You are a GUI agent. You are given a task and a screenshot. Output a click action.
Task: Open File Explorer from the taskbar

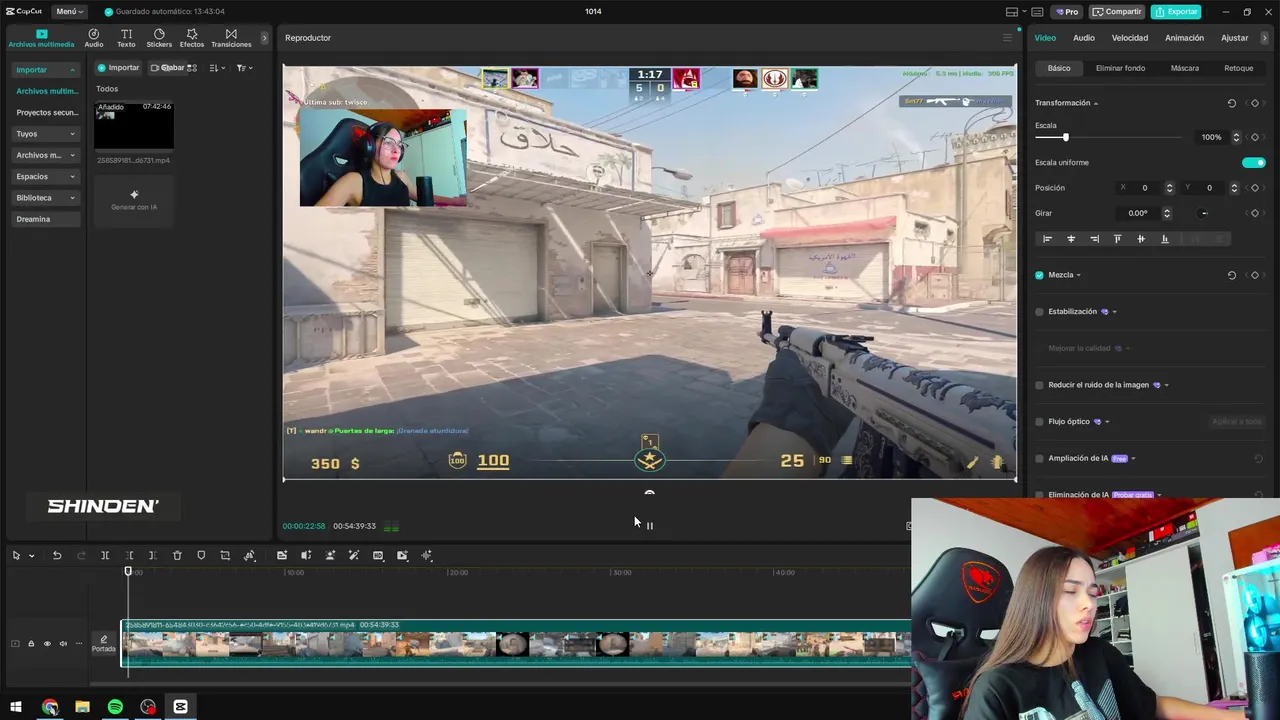point(82,707)
